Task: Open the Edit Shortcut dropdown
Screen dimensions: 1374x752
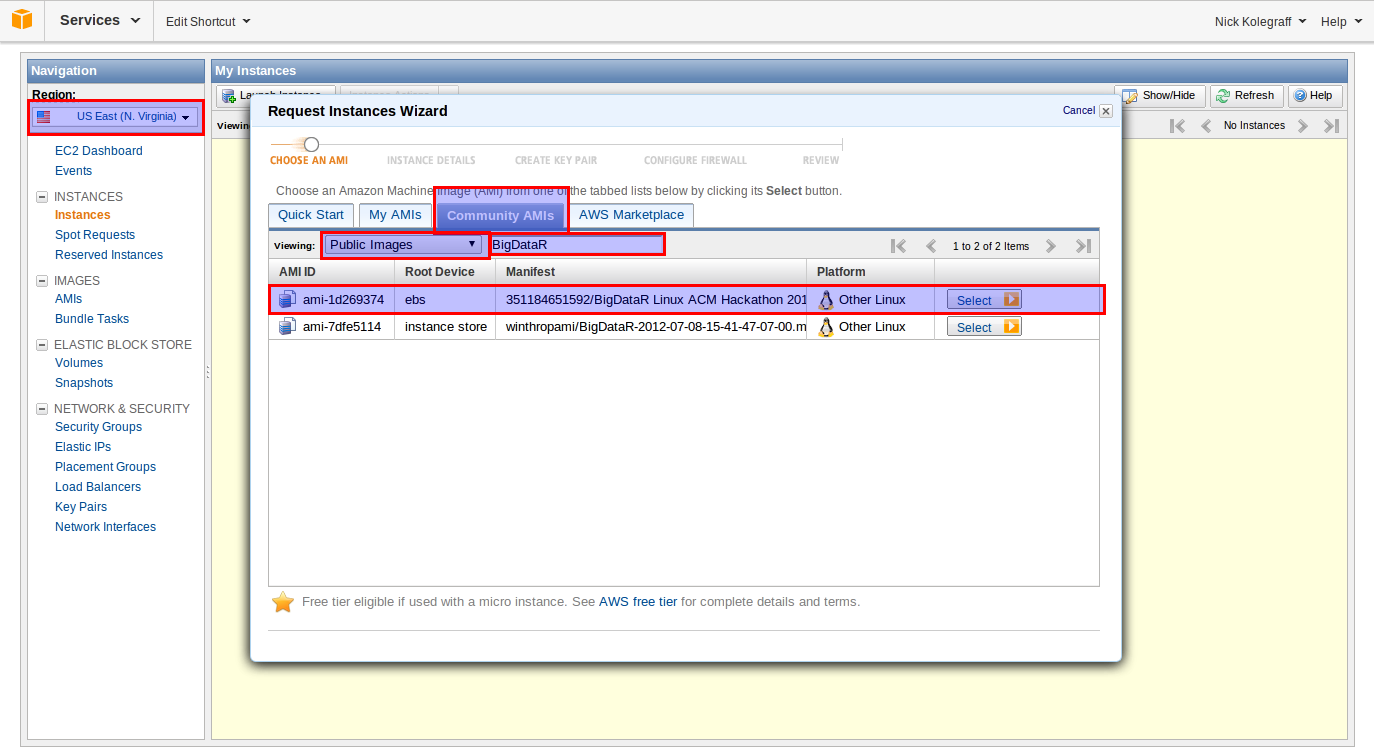Action: pyautogui.click(x=208, y=21)
